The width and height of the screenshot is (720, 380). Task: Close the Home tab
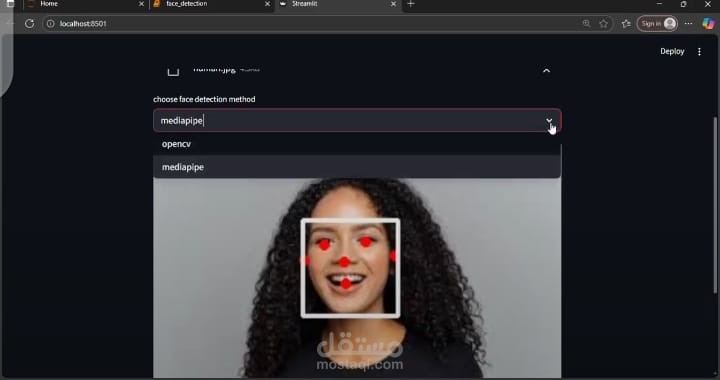(141, 4)
